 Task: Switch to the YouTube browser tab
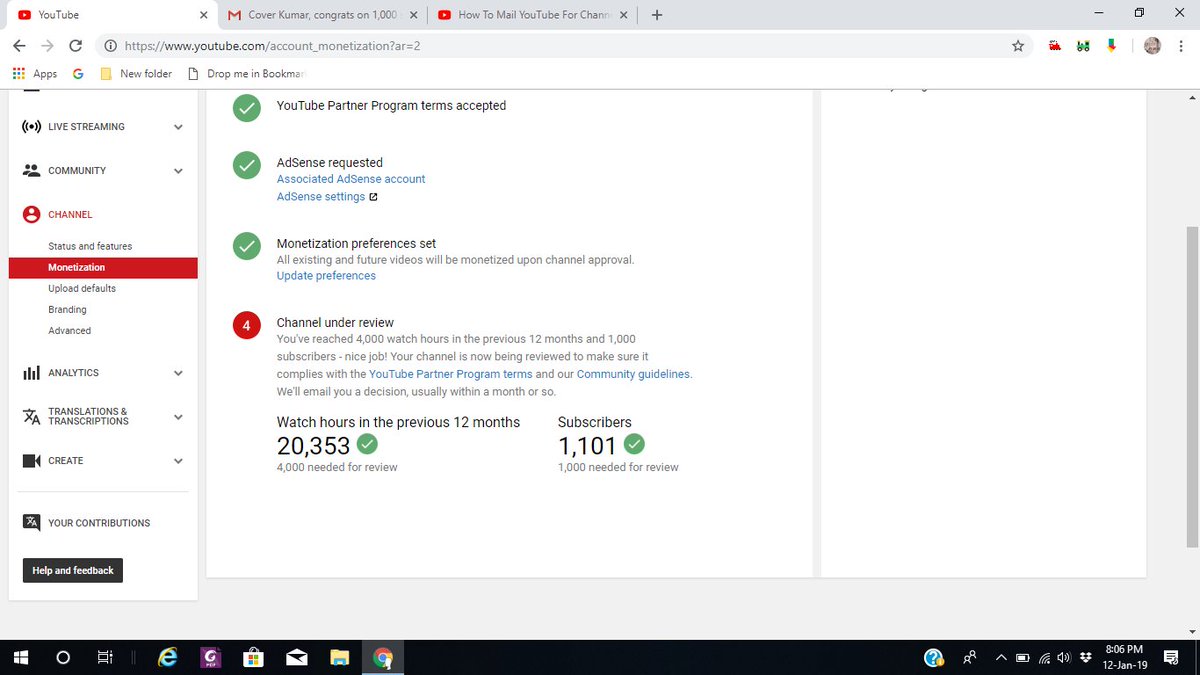110,15
